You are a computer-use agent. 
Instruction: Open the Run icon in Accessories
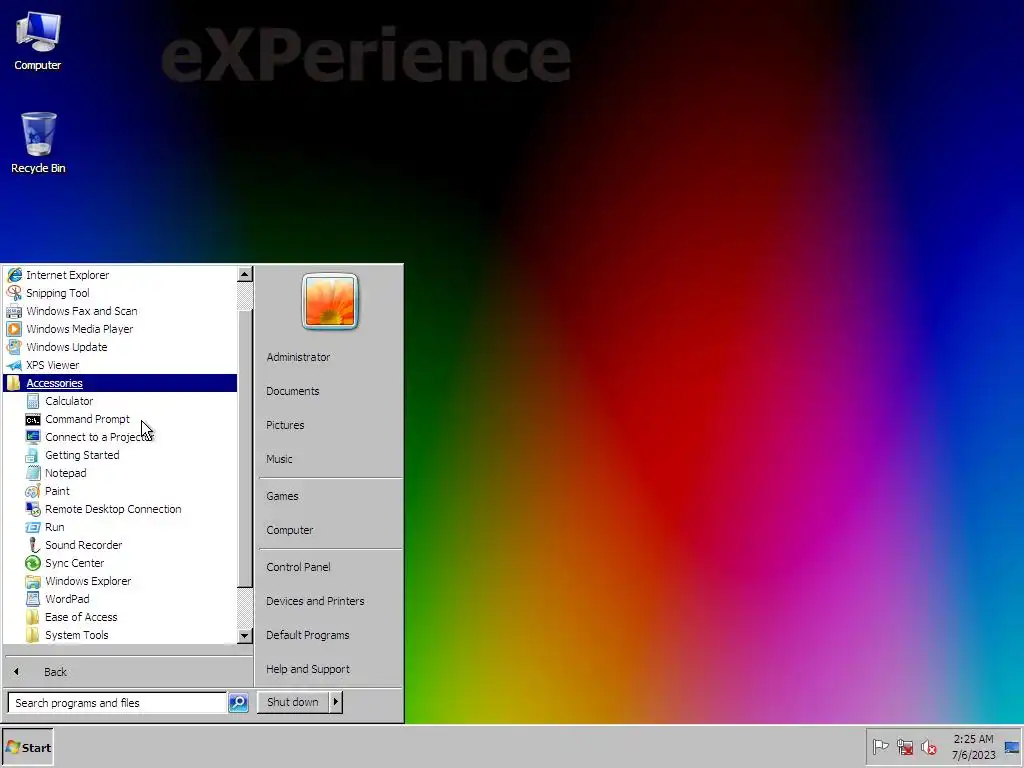pos(33,527)
